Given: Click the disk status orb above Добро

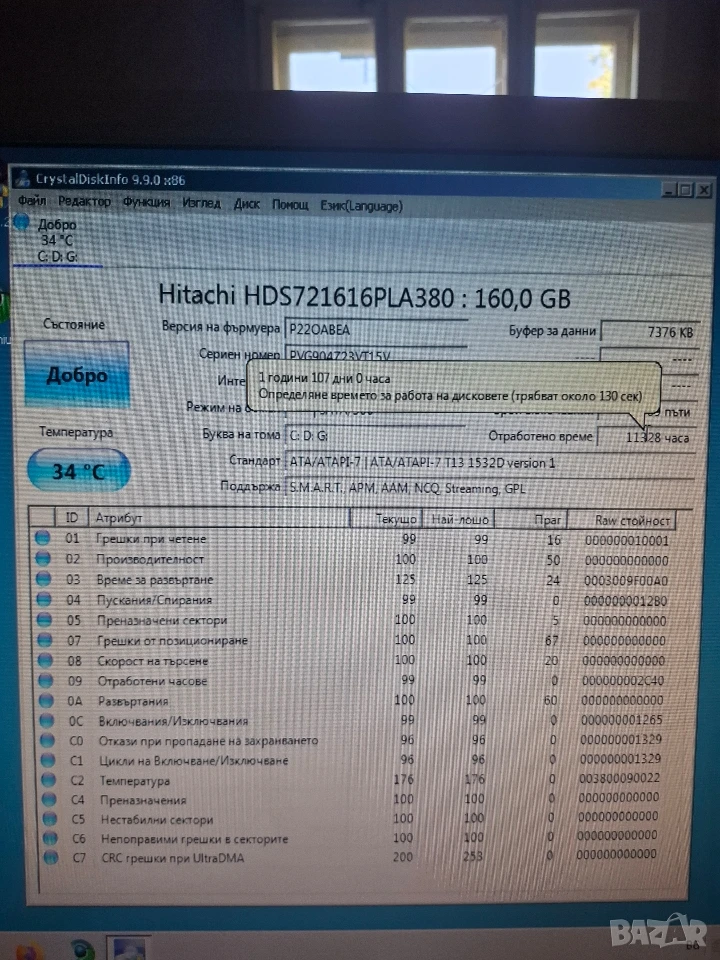Looking at the screenshot, I should click(21, 222).
